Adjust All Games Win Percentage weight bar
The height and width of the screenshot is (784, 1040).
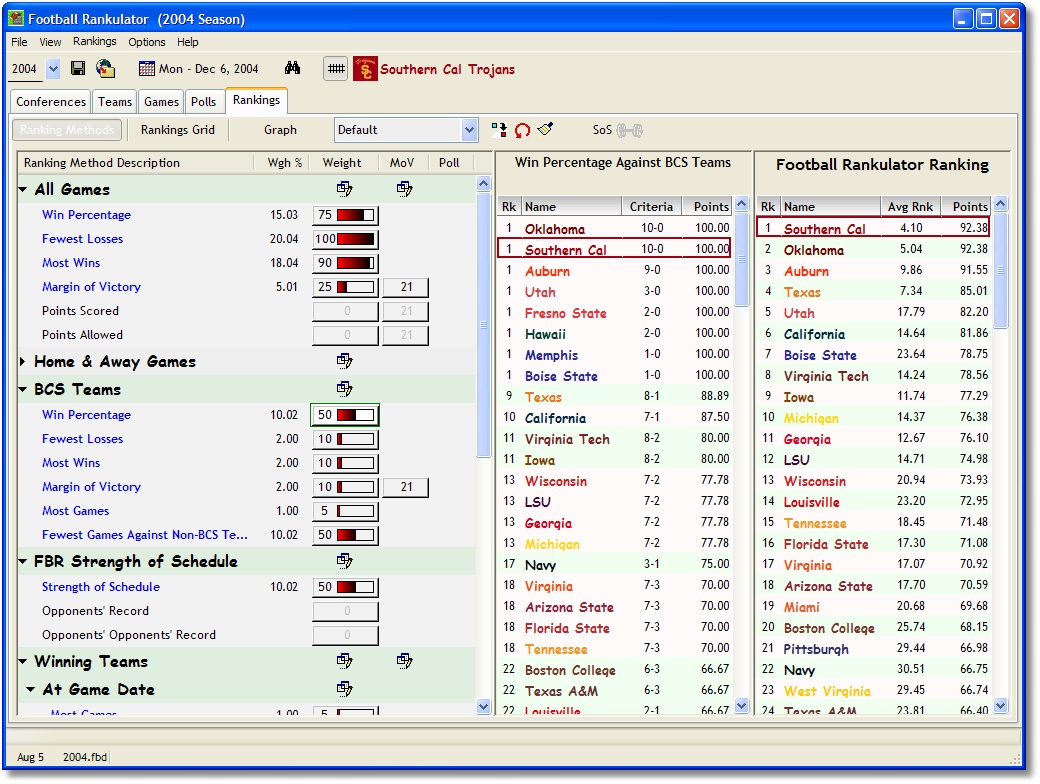click(356, 215)
